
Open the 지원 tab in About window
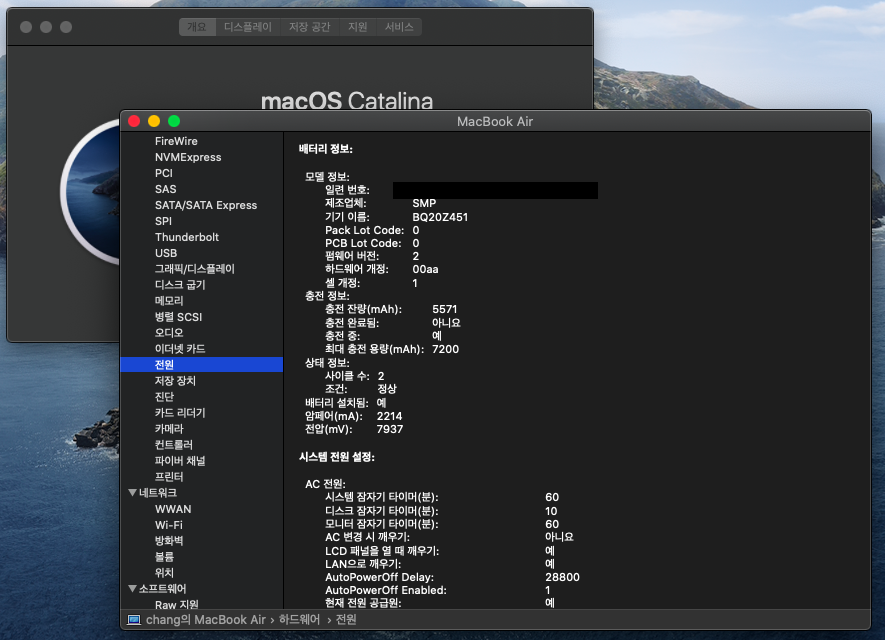click(358, 27)
